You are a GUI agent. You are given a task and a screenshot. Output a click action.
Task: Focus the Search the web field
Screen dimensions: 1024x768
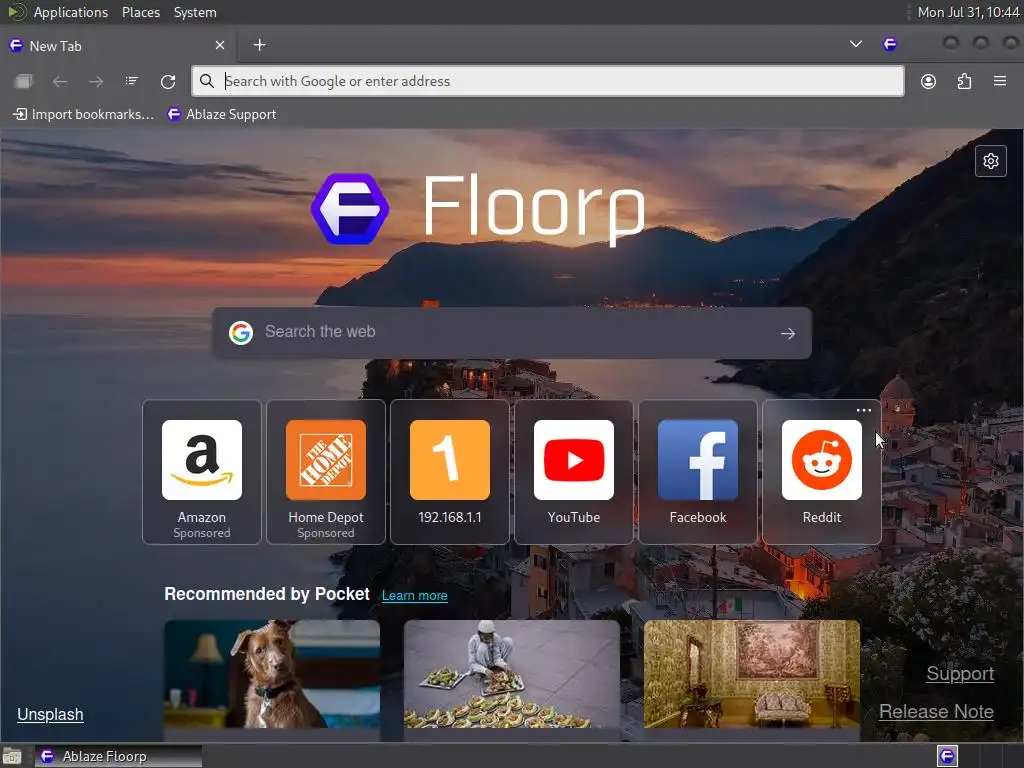pos(512,333)
